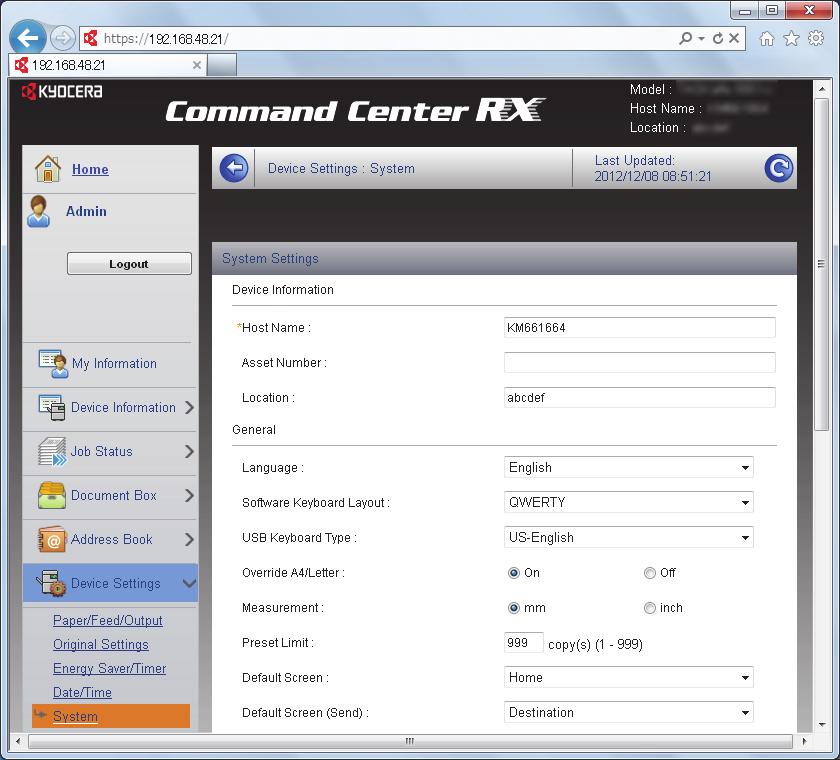Click the Home house icon
840x760 pixels.
pos(48,169)
